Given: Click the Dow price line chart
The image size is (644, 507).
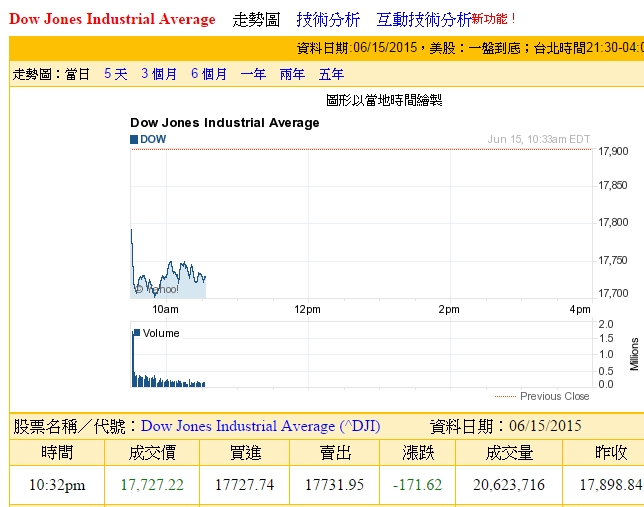Looking at the screenshot, I should pyautogui.click(x=361, y=224).
